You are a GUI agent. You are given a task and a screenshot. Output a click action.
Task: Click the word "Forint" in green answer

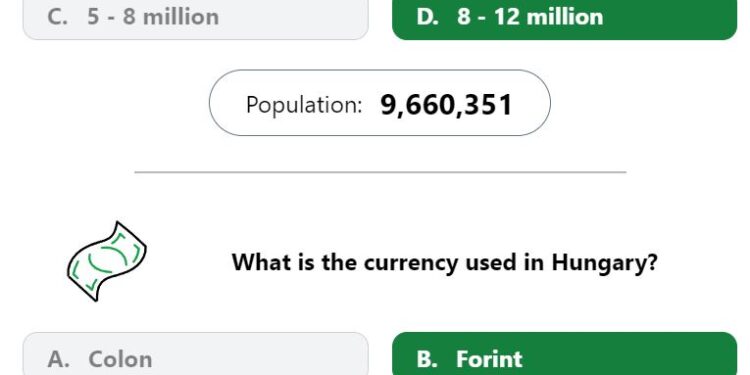tap(489, 359)
